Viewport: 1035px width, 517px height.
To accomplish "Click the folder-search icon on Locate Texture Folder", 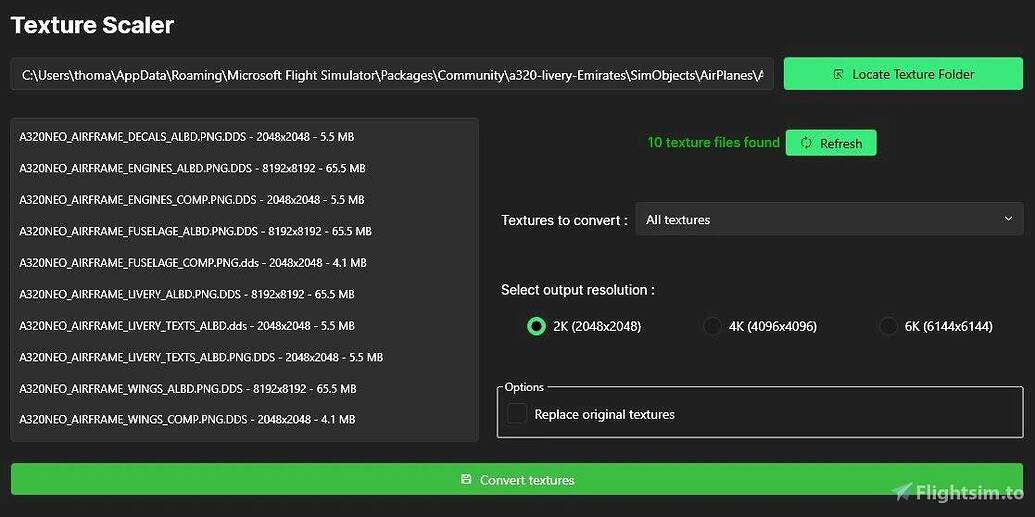I will 838,74.
